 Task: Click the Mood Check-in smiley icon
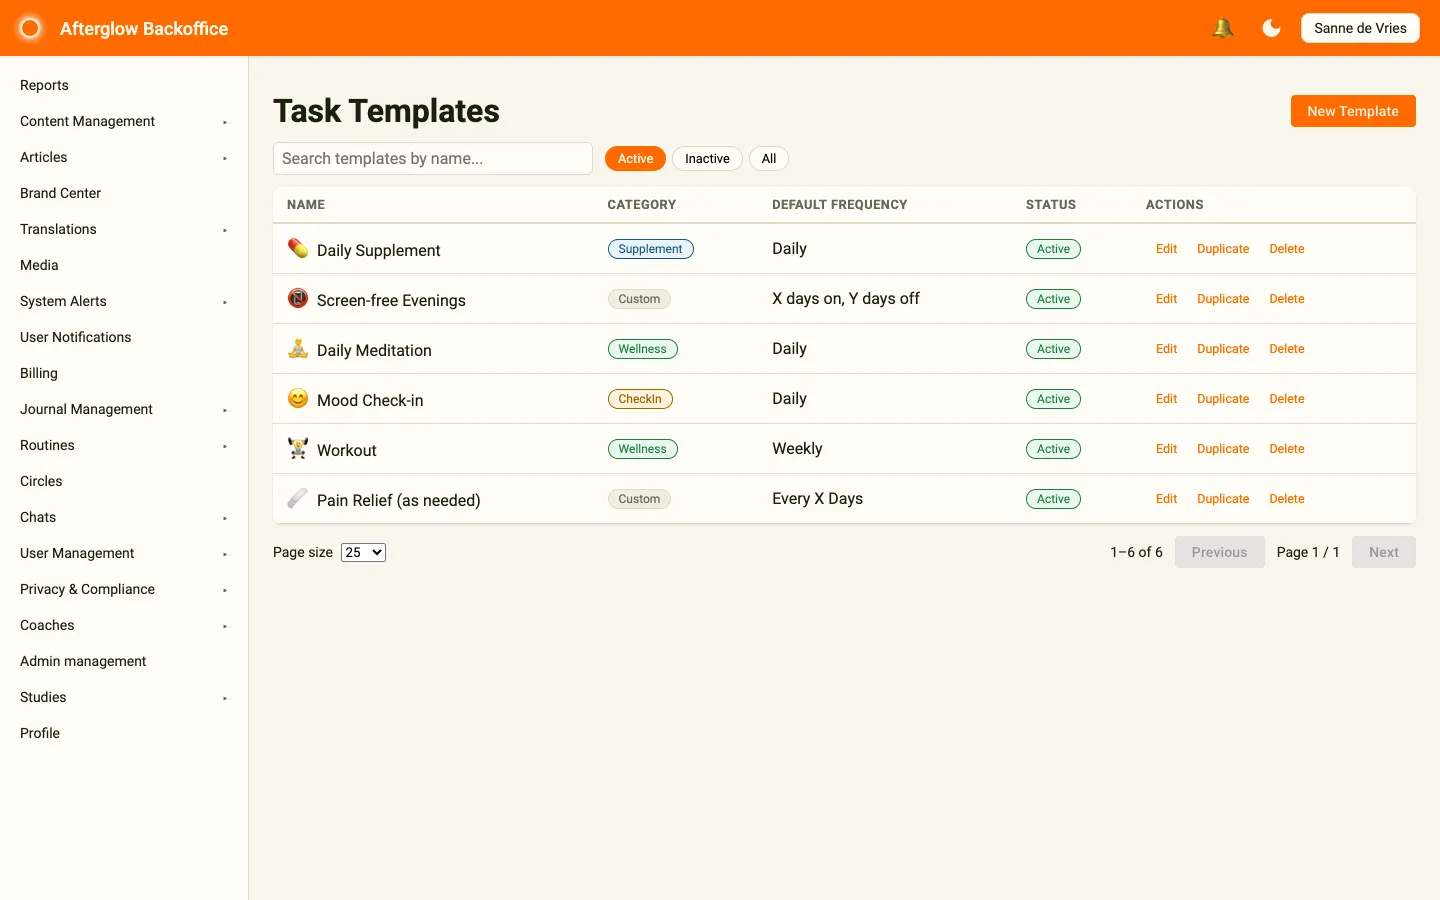pyautogui.click(x=298, y=398)
